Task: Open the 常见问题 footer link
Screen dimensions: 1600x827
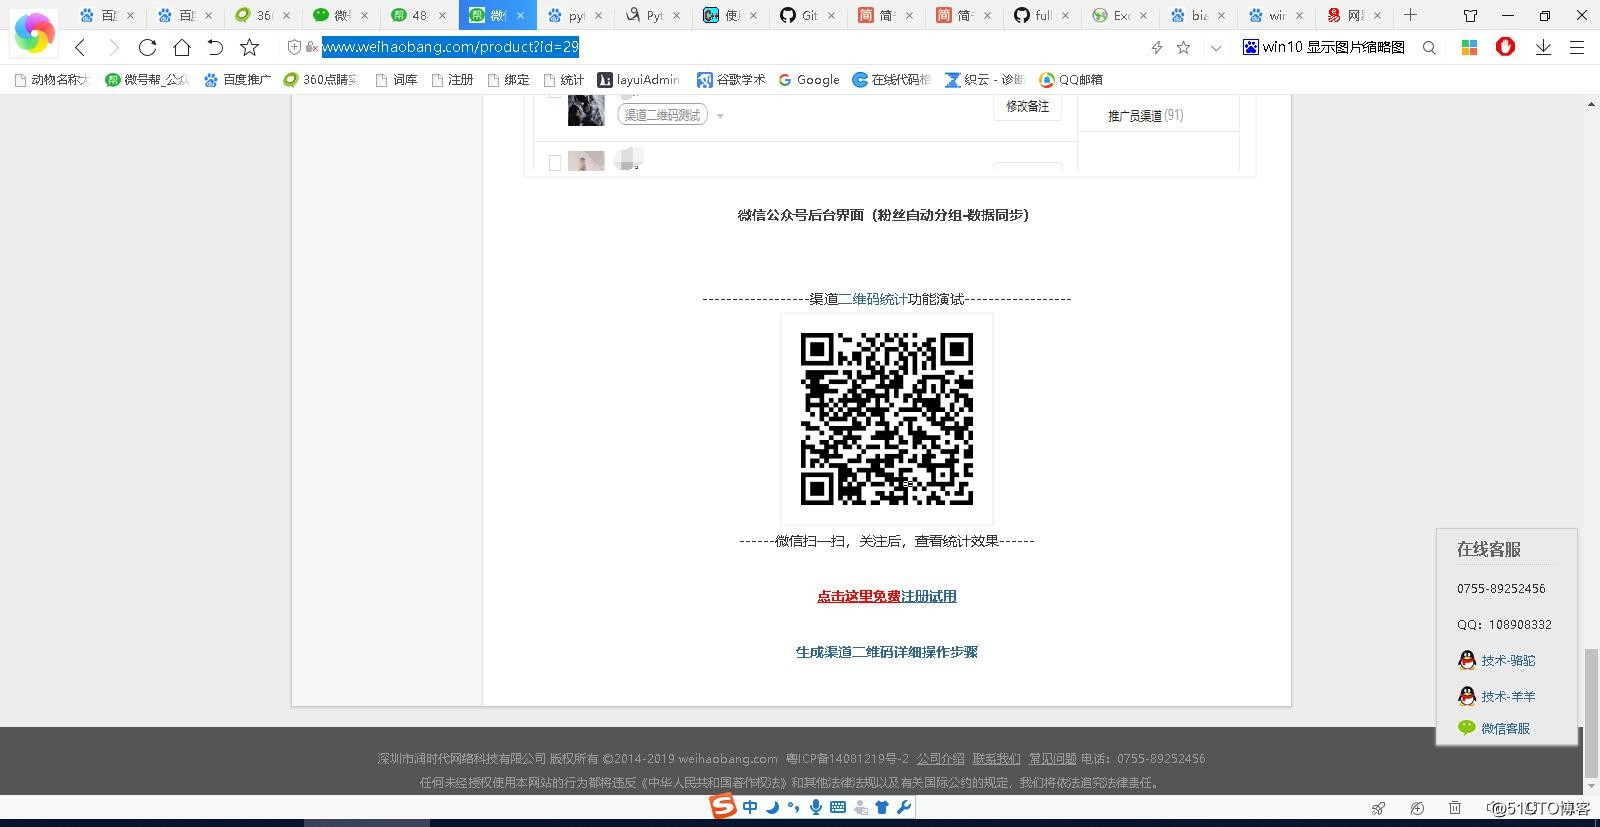Action: pyautogui.click(x=1053, y=759)
